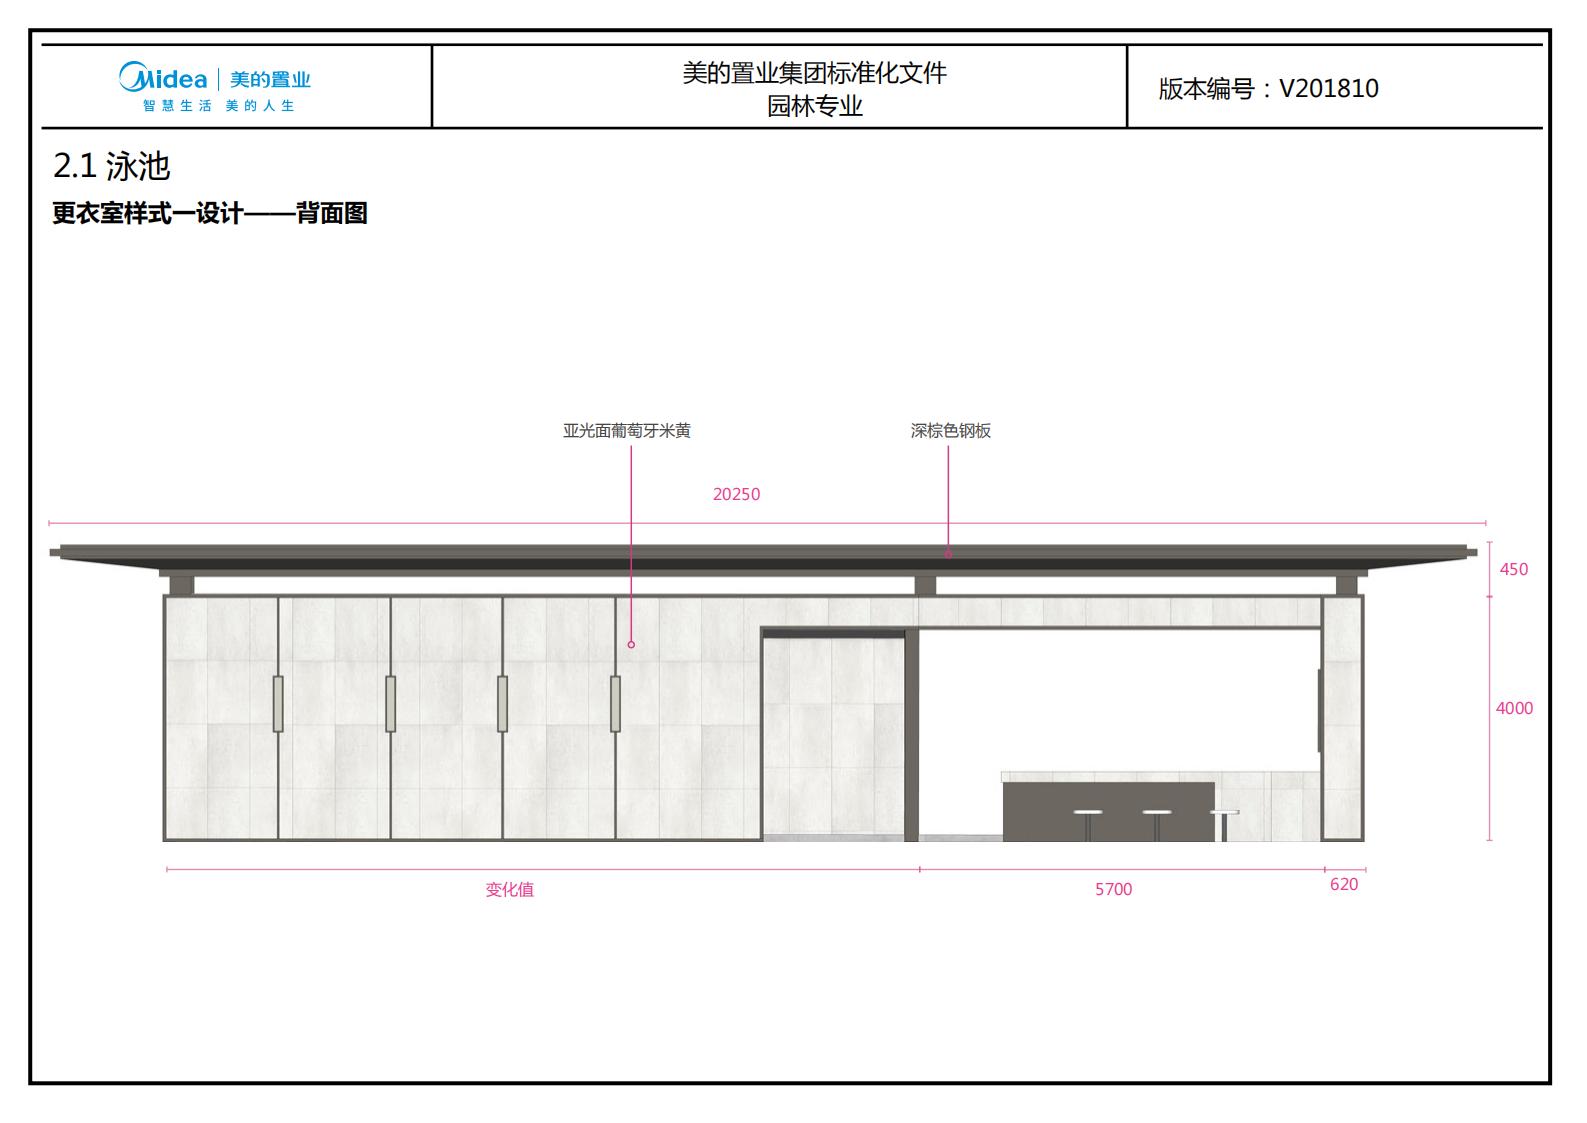Click the recessed door panel in the elevation
1587x1123 pixels.
coord(833,733)
